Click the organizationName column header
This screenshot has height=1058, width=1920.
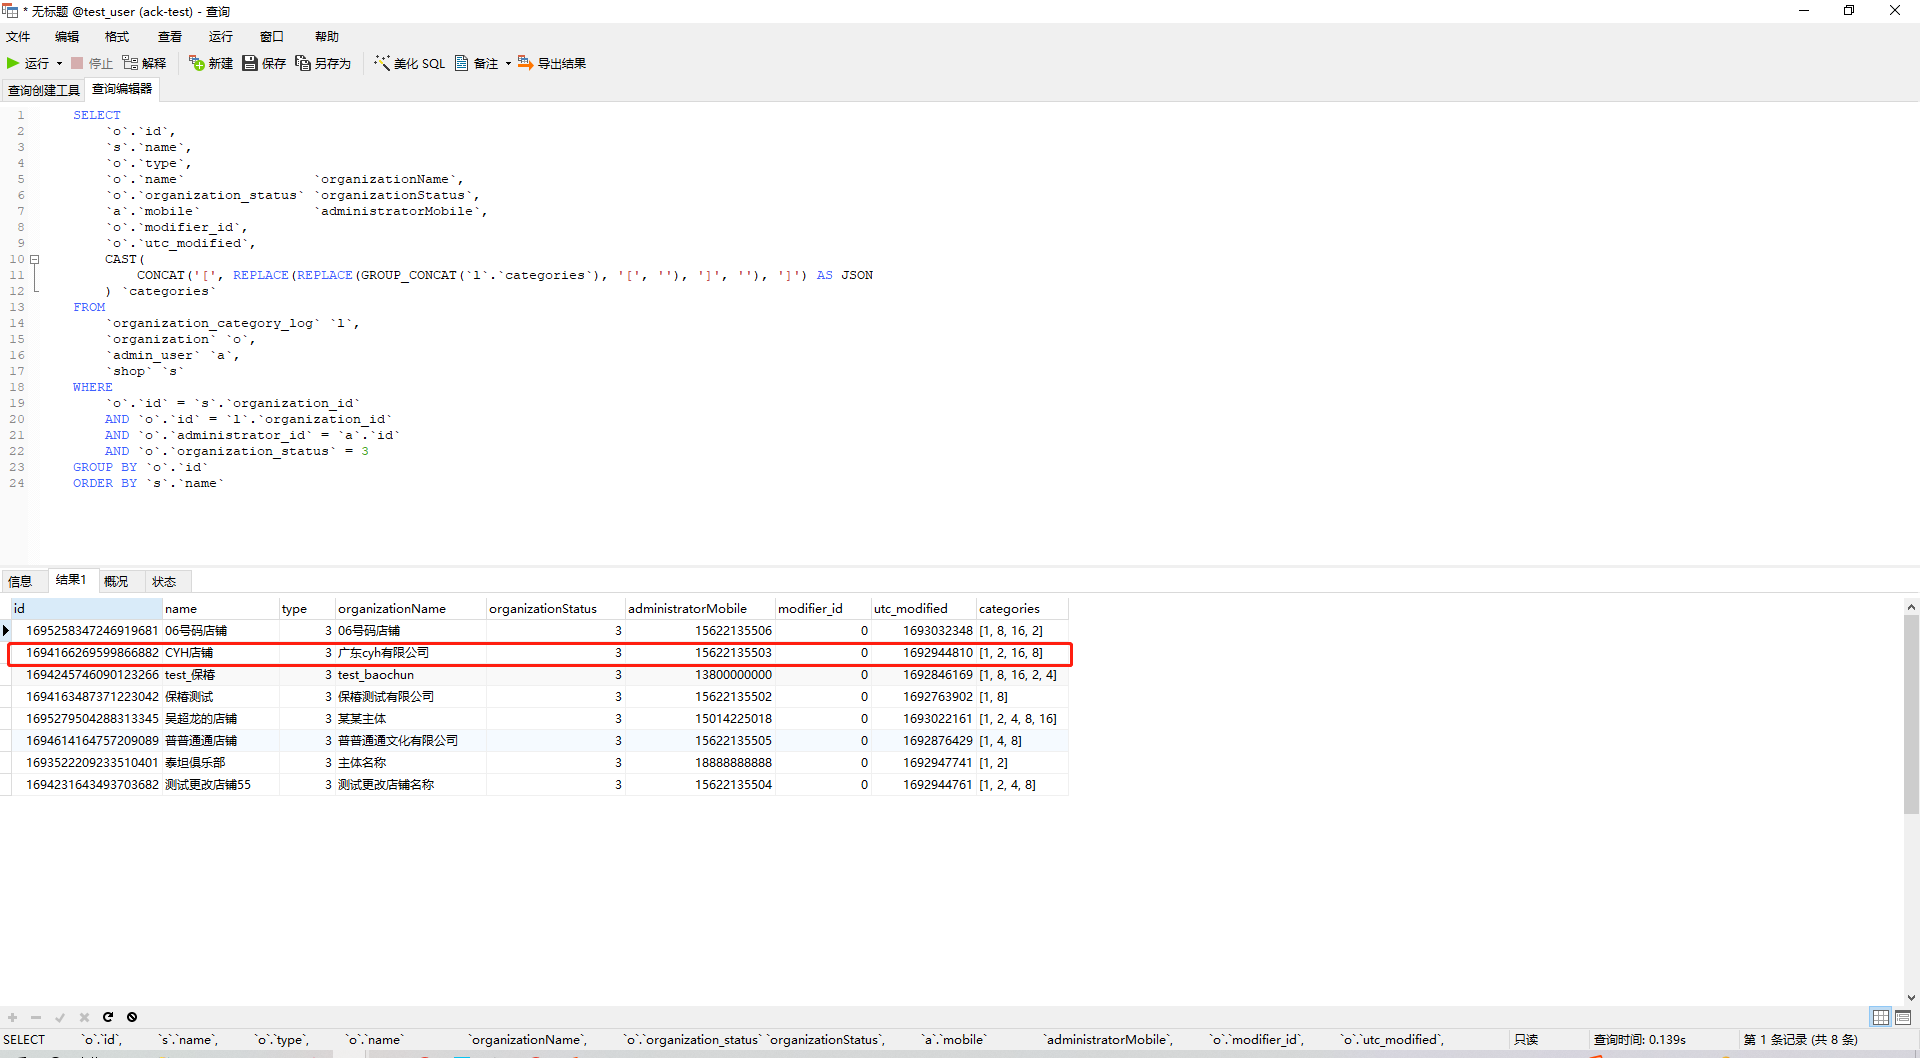[410, 608]
